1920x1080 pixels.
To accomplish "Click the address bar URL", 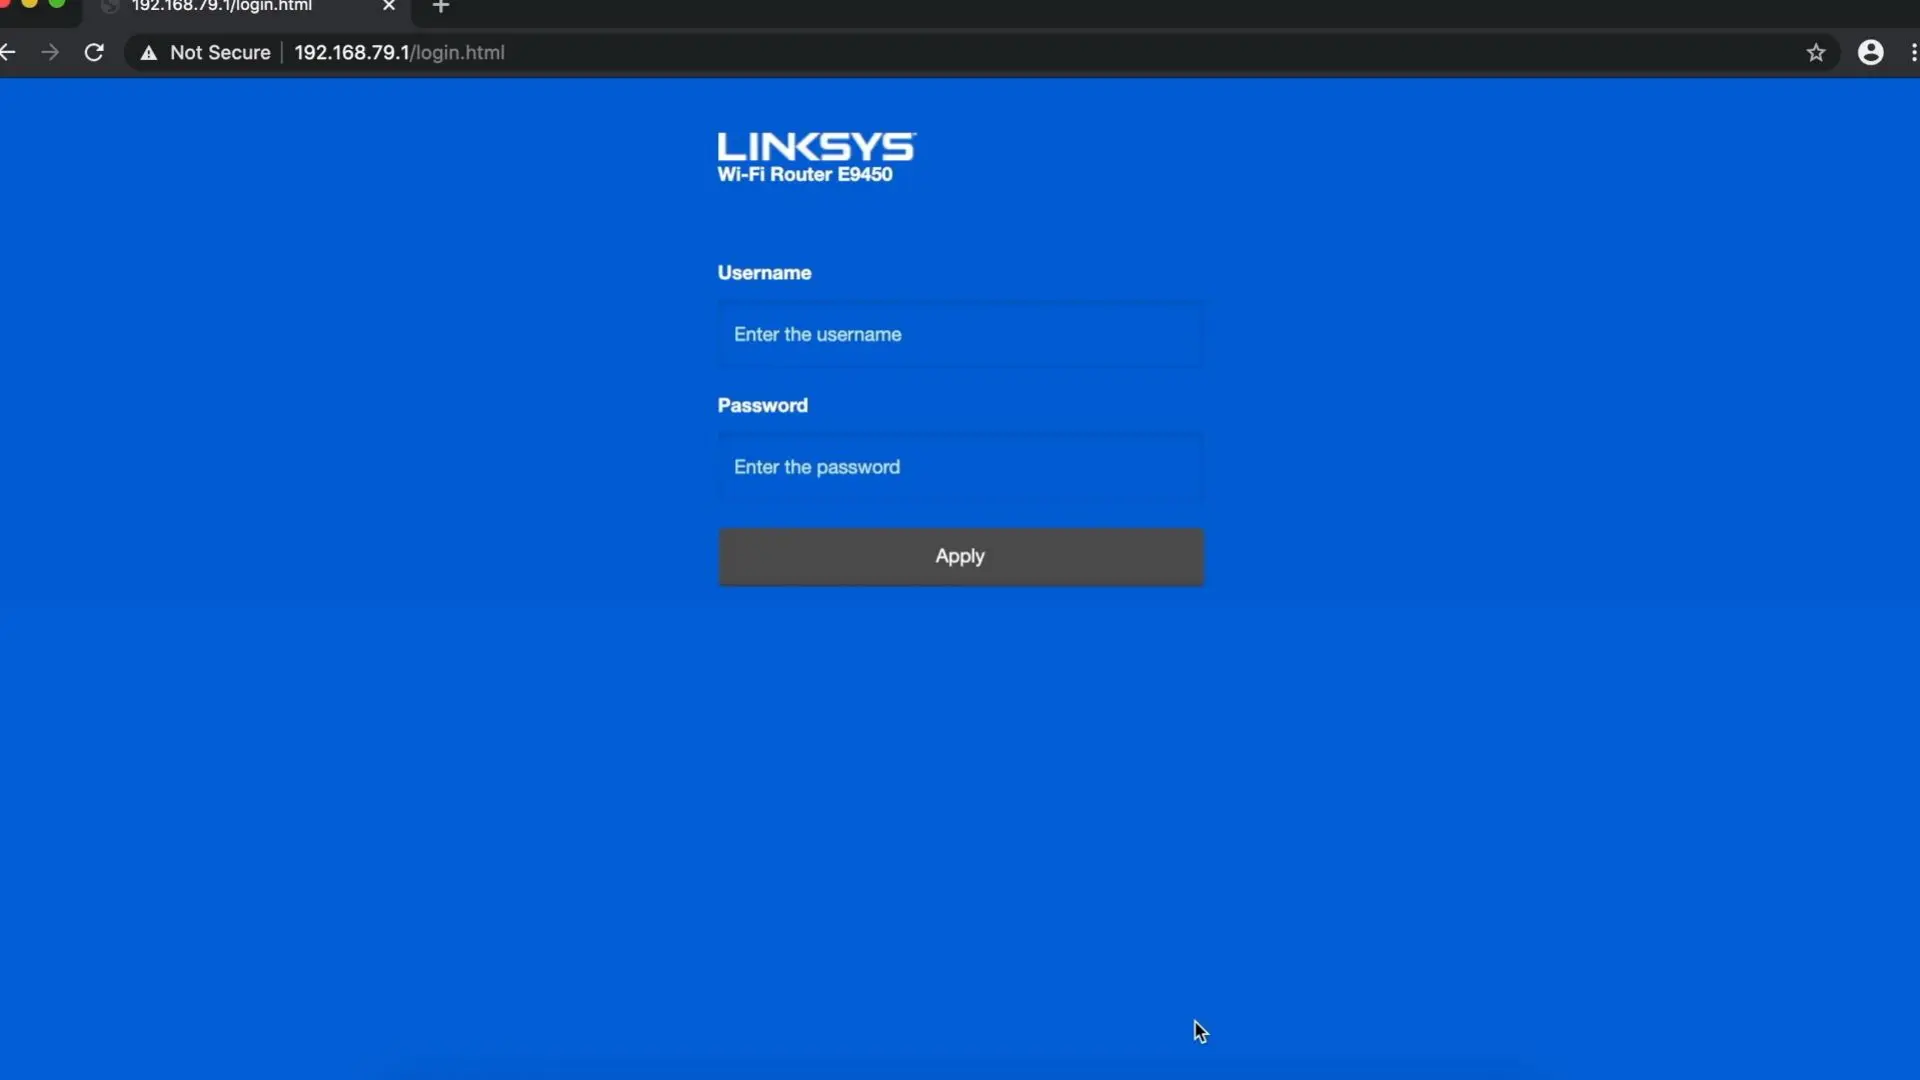I will pyautogui.click(x=399, y=53).
